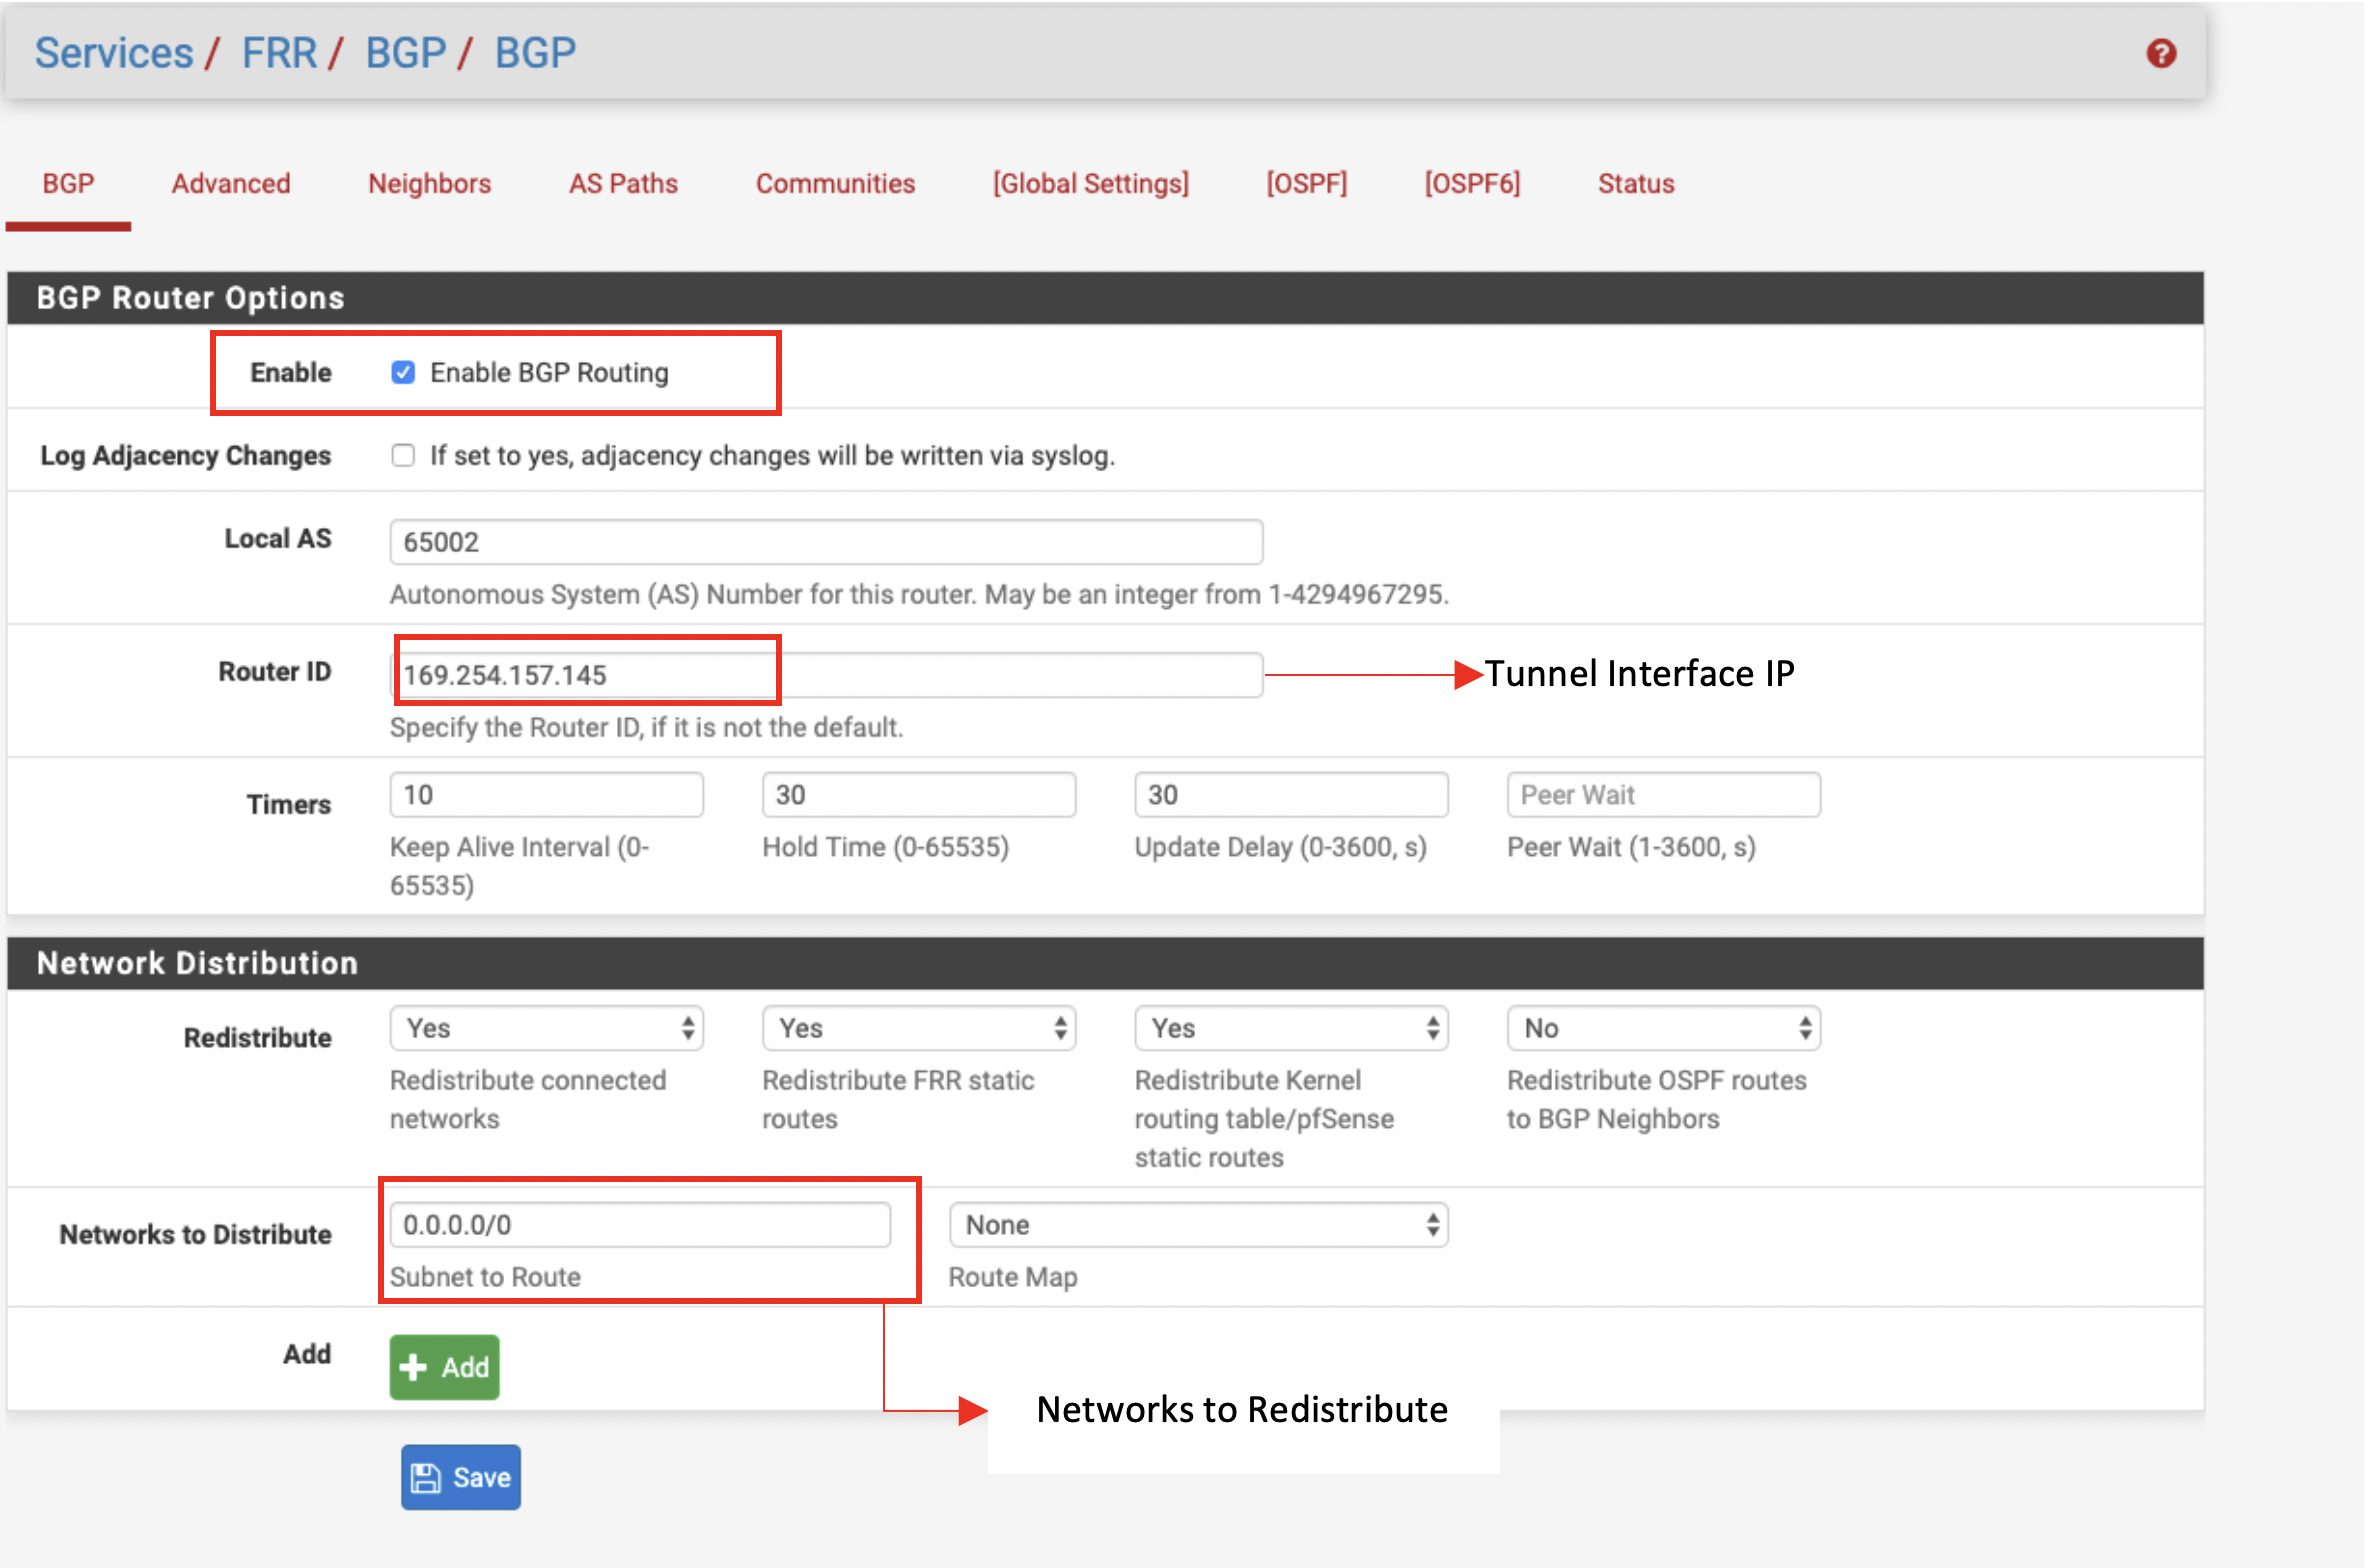Expand the Route Map dropdown
Image resolution: width=2366 pixels, height=1568 pixels.
point(1198,1225)
